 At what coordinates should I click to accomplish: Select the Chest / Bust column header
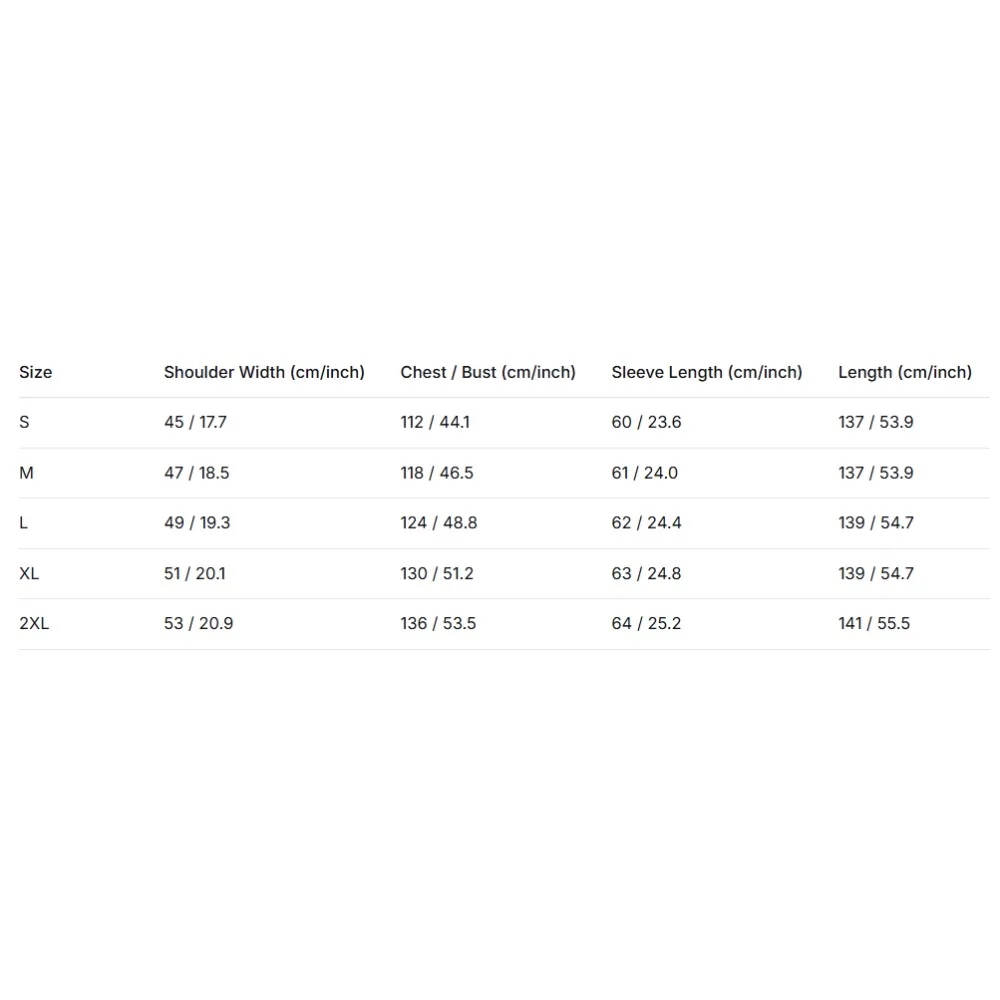click(x=488, y=372)
